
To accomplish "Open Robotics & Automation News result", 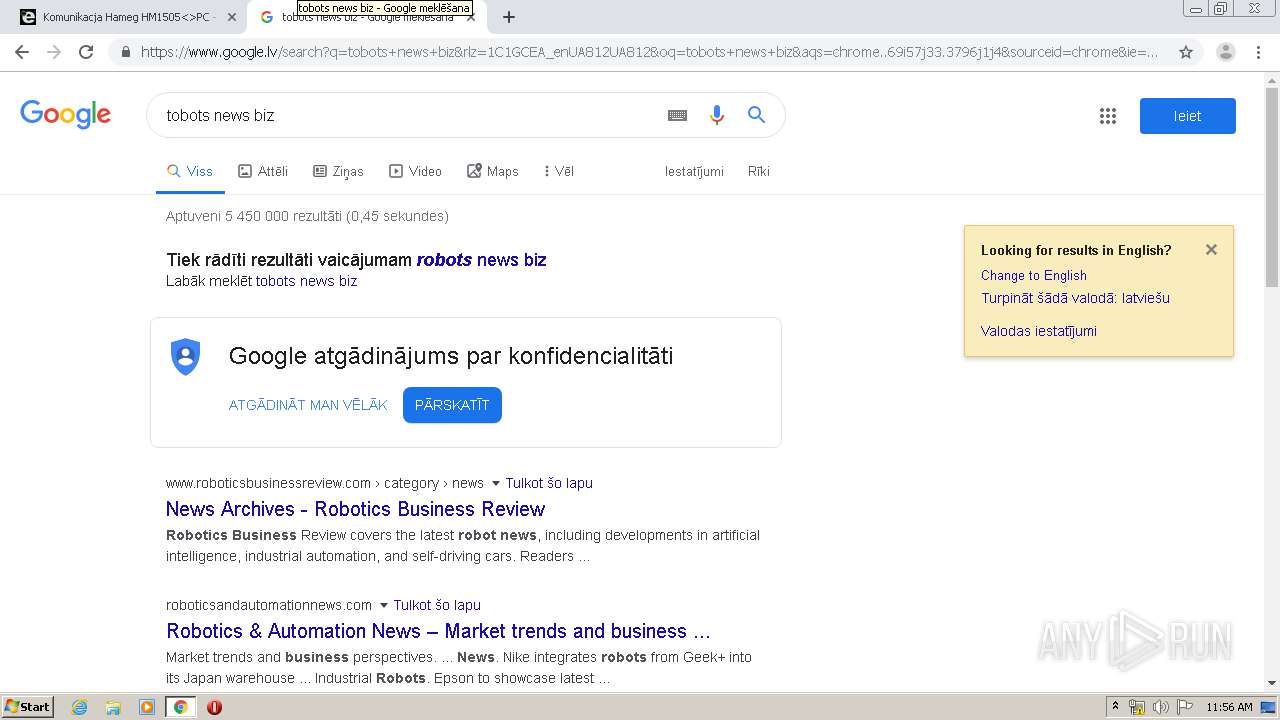I will [438, 631].
